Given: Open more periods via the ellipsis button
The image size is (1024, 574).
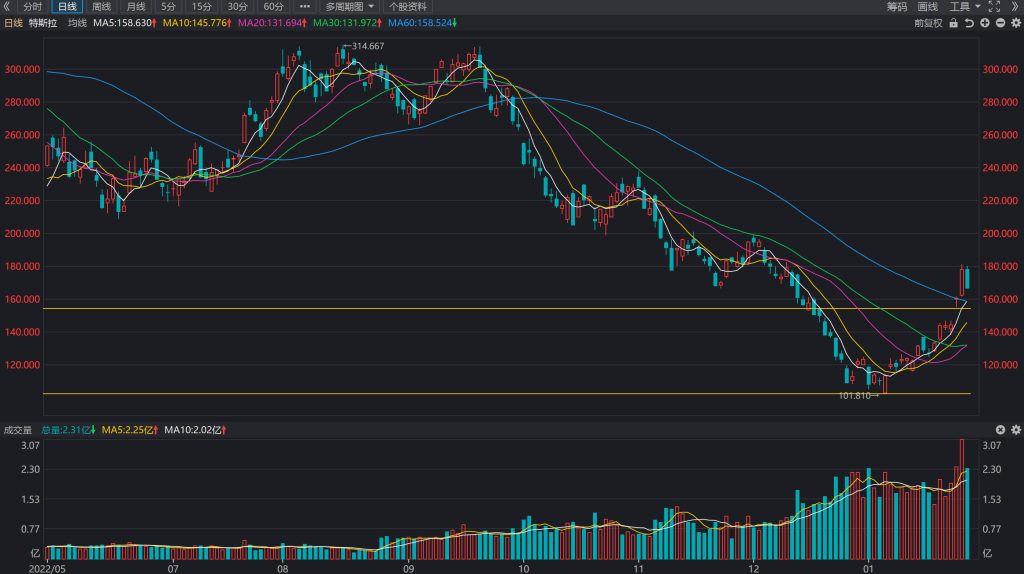Looking at the screenshot, I should (x=304, y=7).
